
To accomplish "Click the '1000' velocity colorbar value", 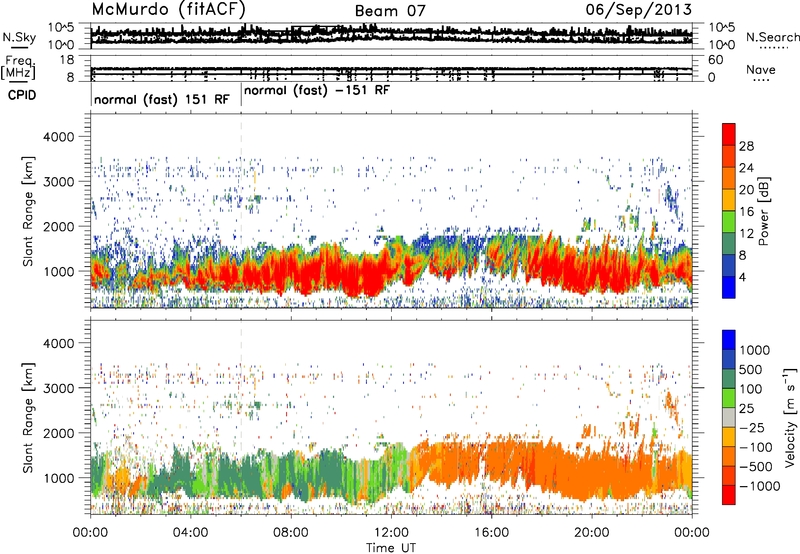I will click(755, 350).
